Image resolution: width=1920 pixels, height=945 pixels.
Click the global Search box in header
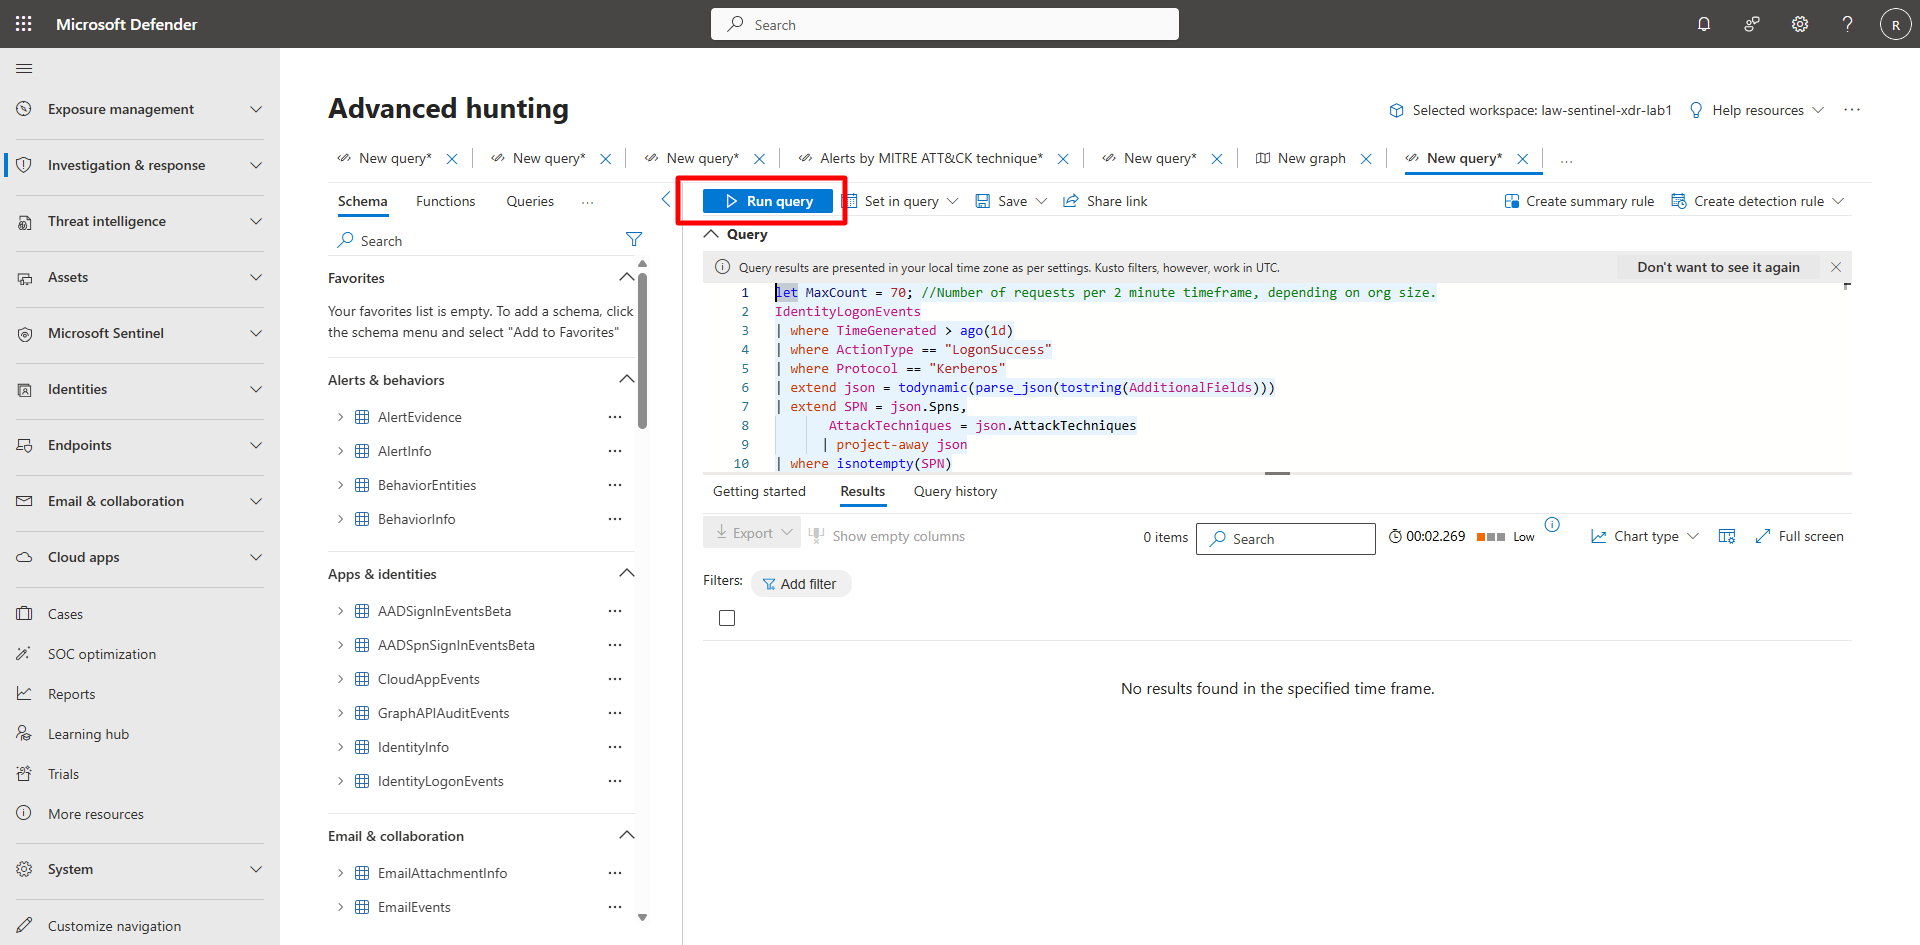coord(945,24)
